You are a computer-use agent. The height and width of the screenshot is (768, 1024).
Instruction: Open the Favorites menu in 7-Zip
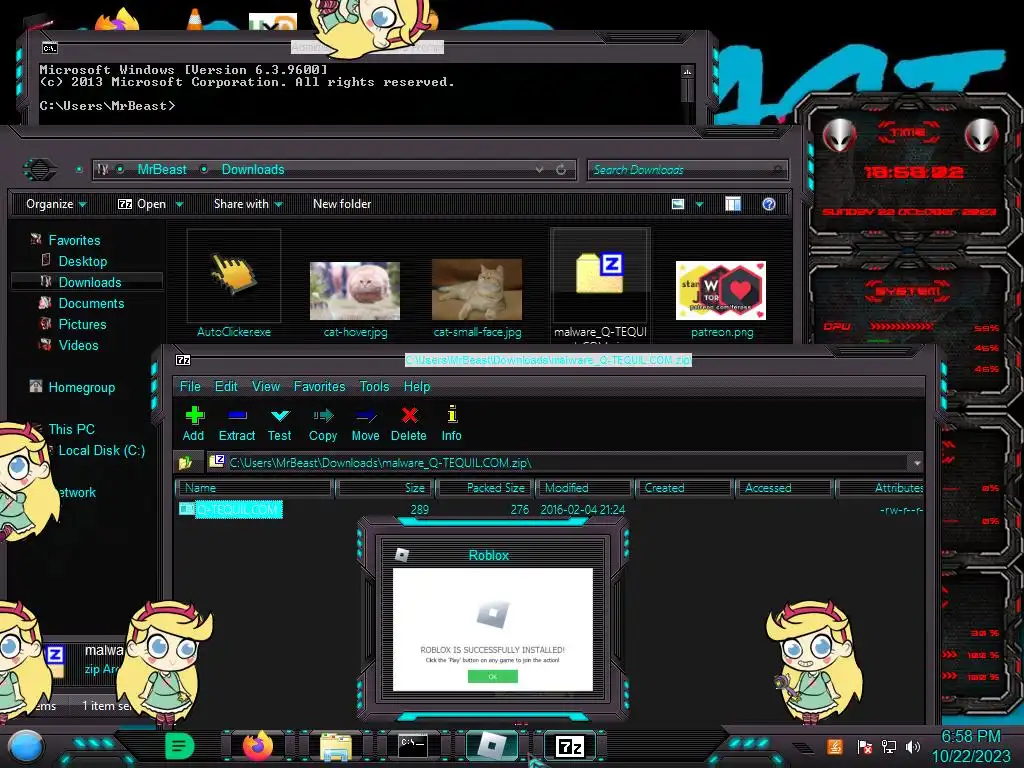[x=319, y=386]
